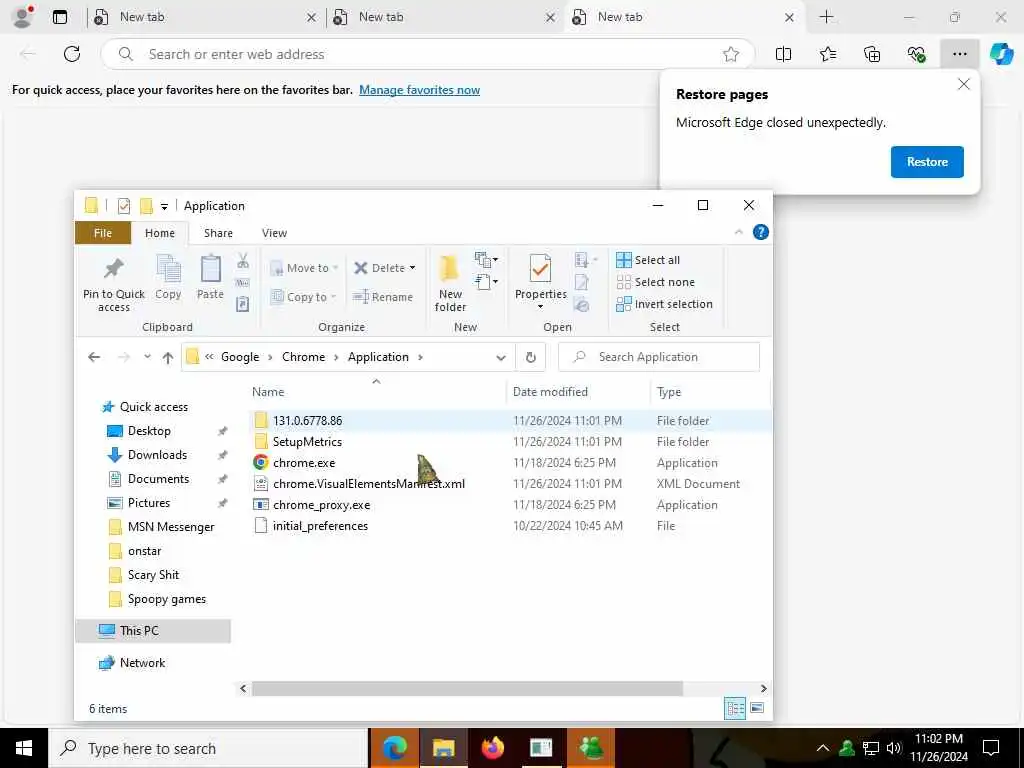Click Google in the address breadcrumb
The image size is (1024, 768).
[x=240, y=357]
